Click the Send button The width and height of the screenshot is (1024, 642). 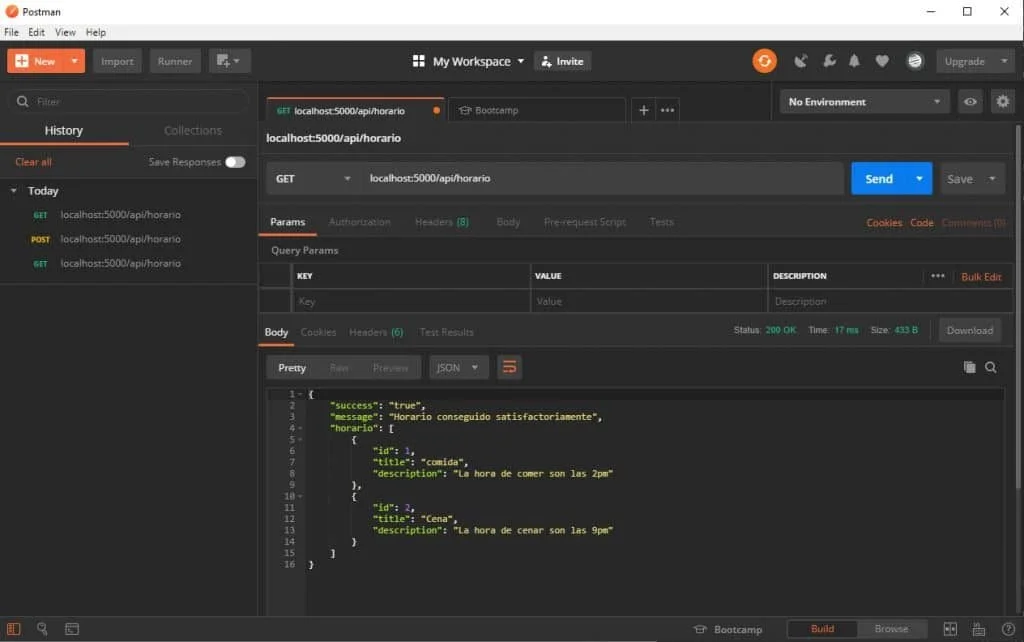[879, 178]
